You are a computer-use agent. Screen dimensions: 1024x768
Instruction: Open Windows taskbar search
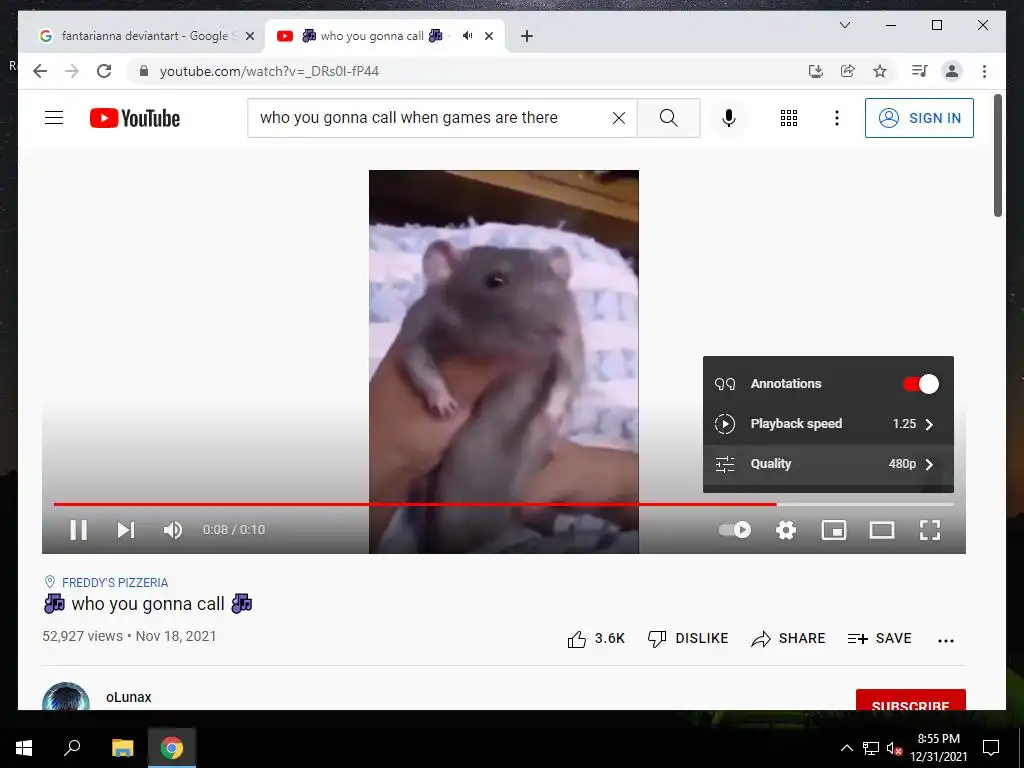point(72,748)
